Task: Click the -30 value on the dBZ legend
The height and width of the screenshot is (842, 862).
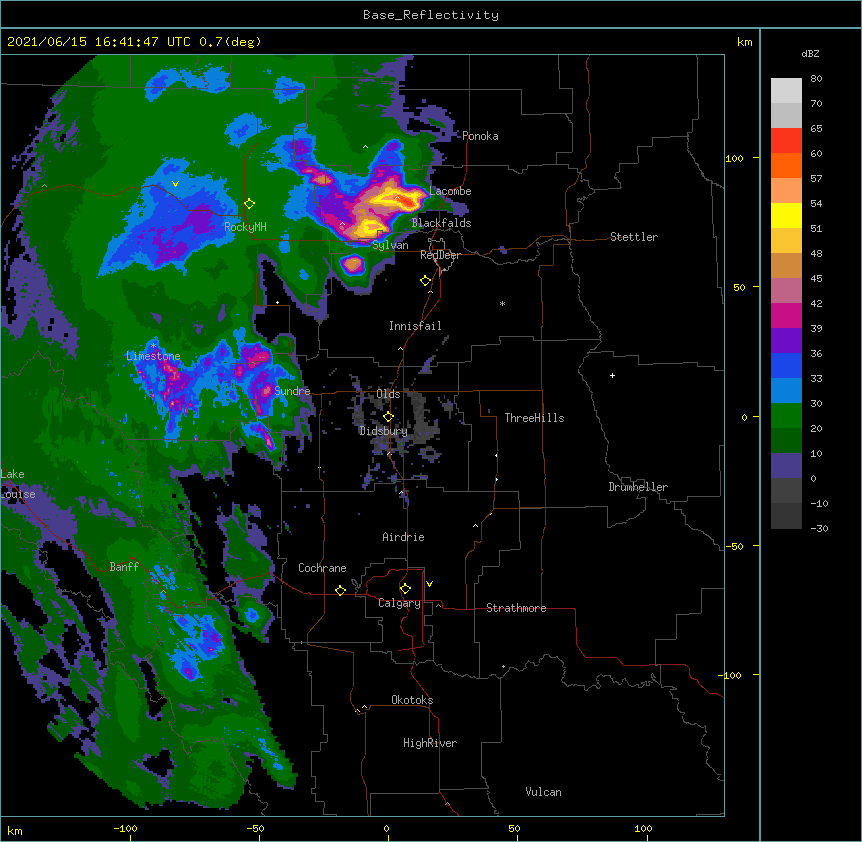Action: [x=819, y=528]
